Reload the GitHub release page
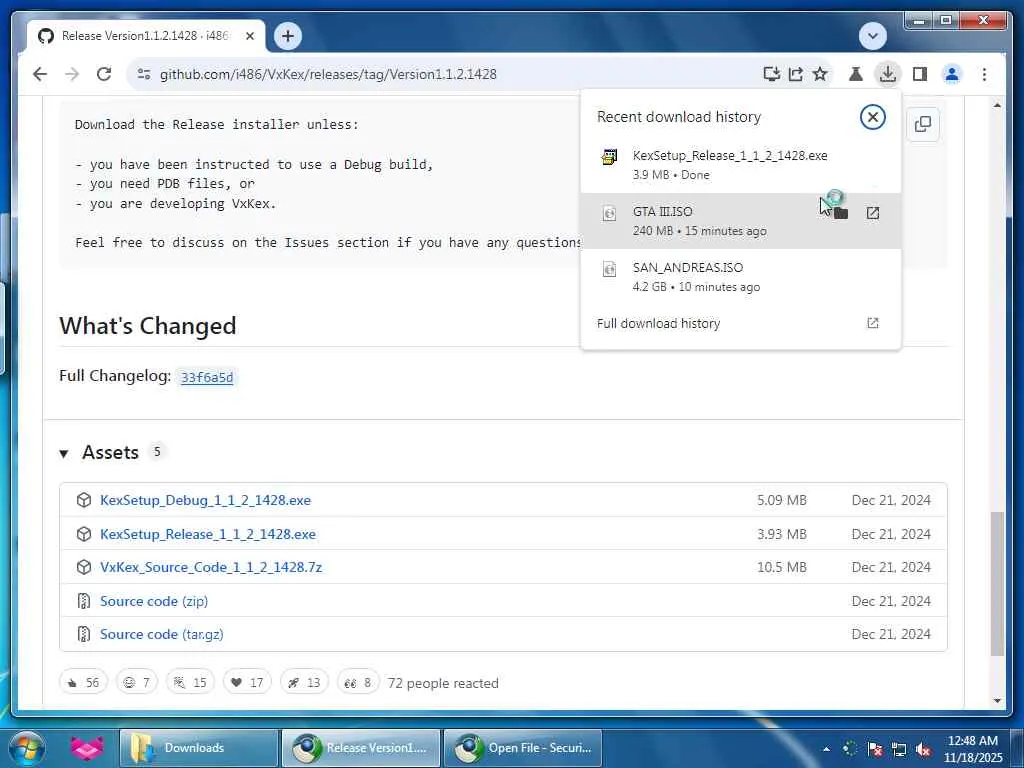The height and width of the screenshot is (768, 1024). 104,74
